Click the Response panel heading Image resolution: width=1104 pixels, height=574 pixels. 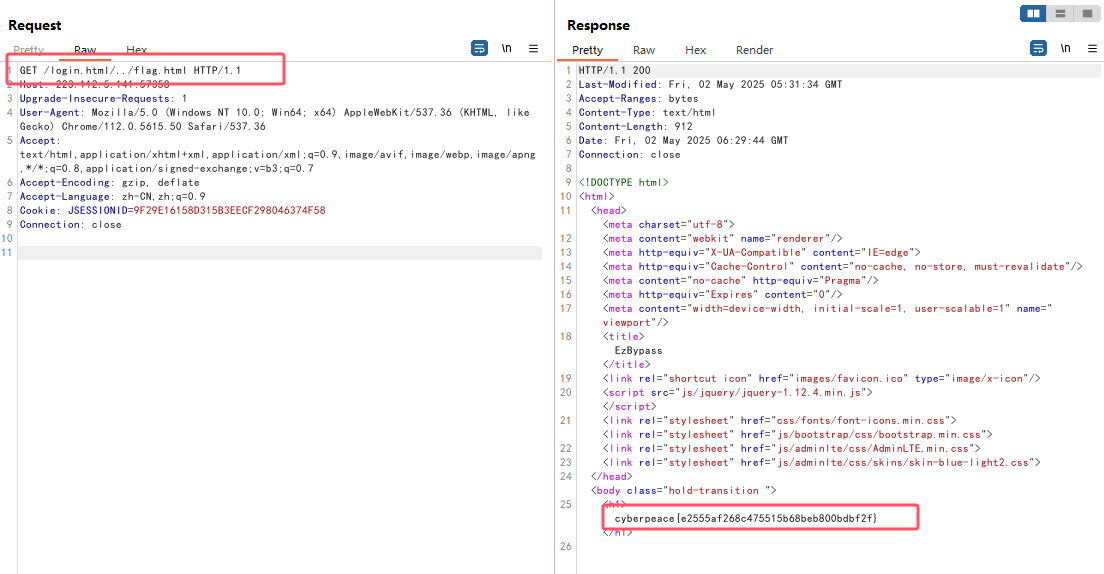click(598, 25)
